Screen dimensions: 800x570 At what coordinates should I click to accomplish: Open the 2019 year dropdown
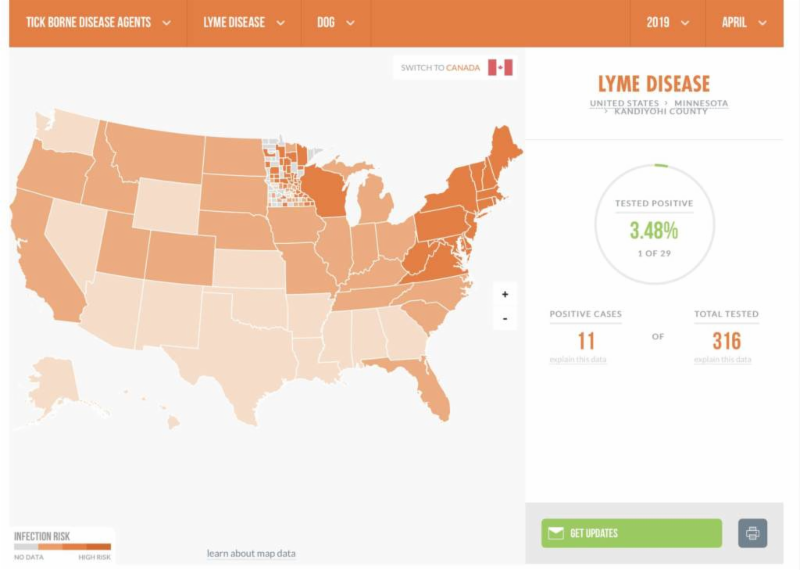tap(667, 23)
